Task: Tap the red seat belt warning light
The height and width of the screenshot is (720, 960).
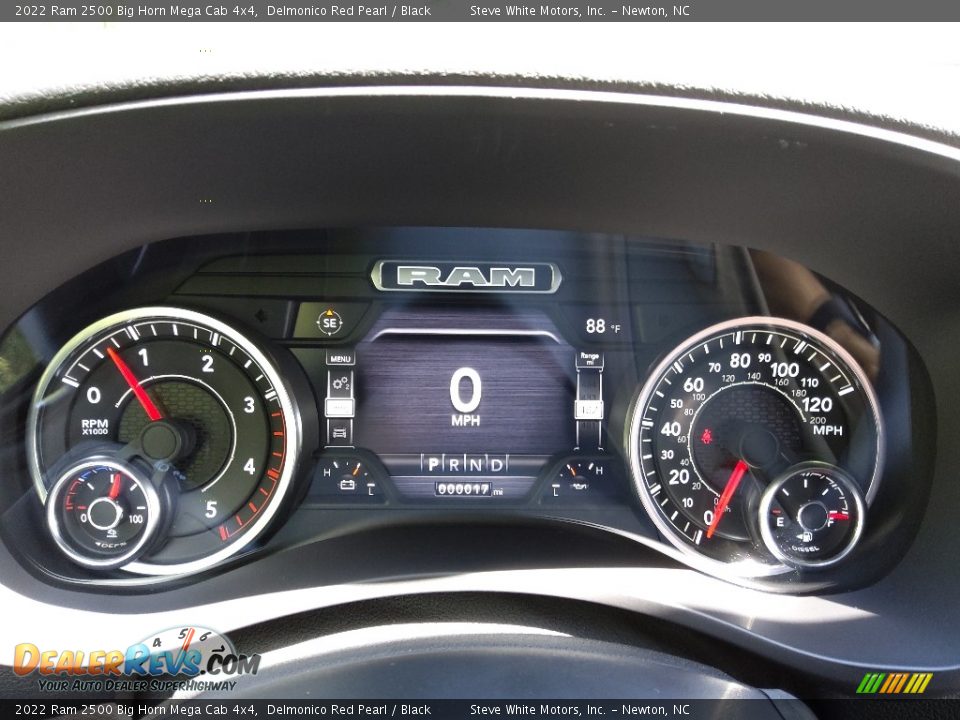Action: [x=707, y=437]
